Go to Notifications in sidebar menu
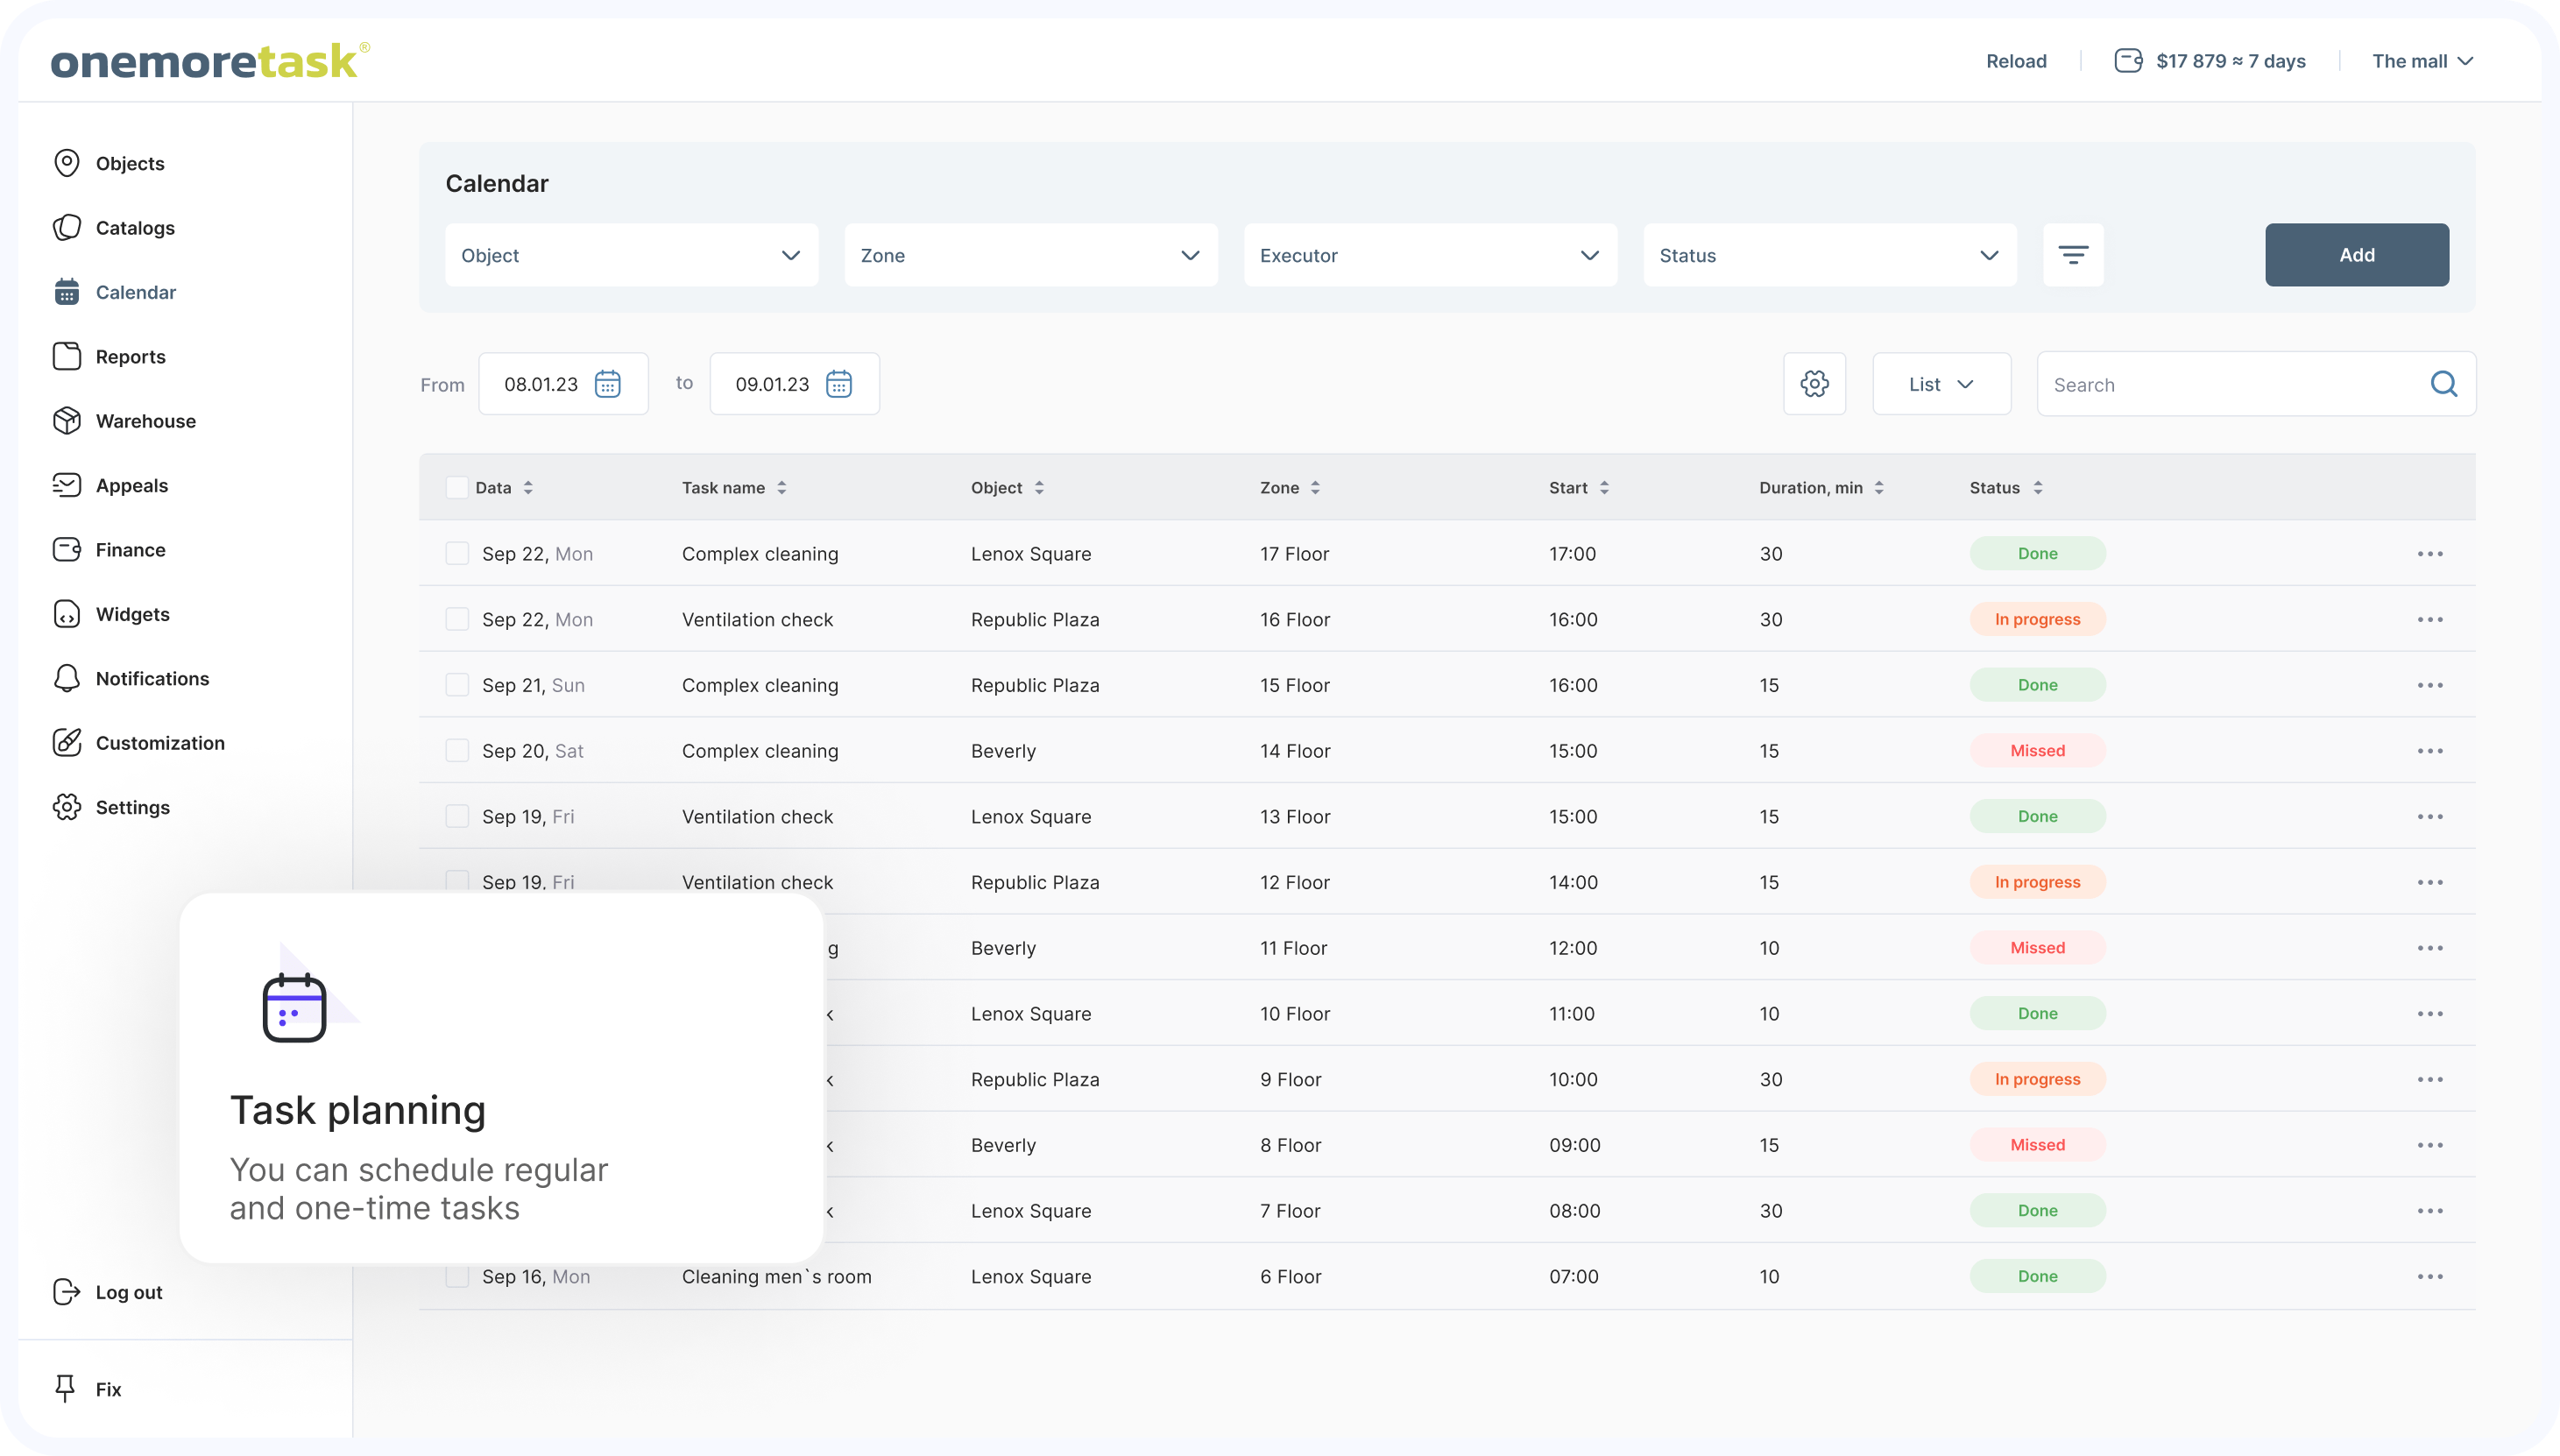2560x1456 pixels. 152,679
